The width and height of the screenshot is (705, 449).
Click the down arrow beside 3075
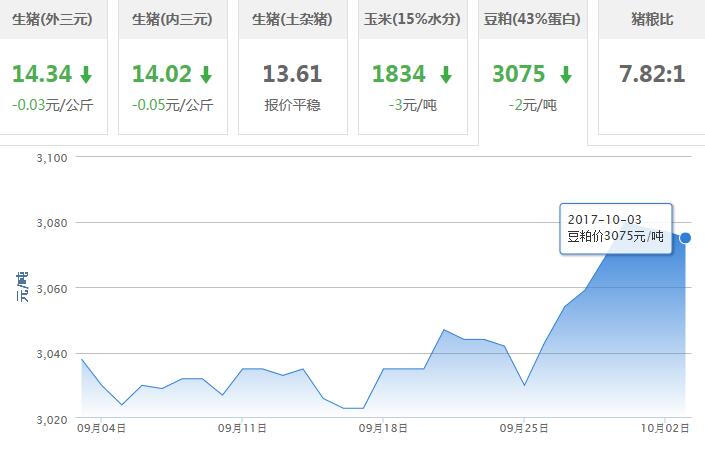click(x=566, y=75)
